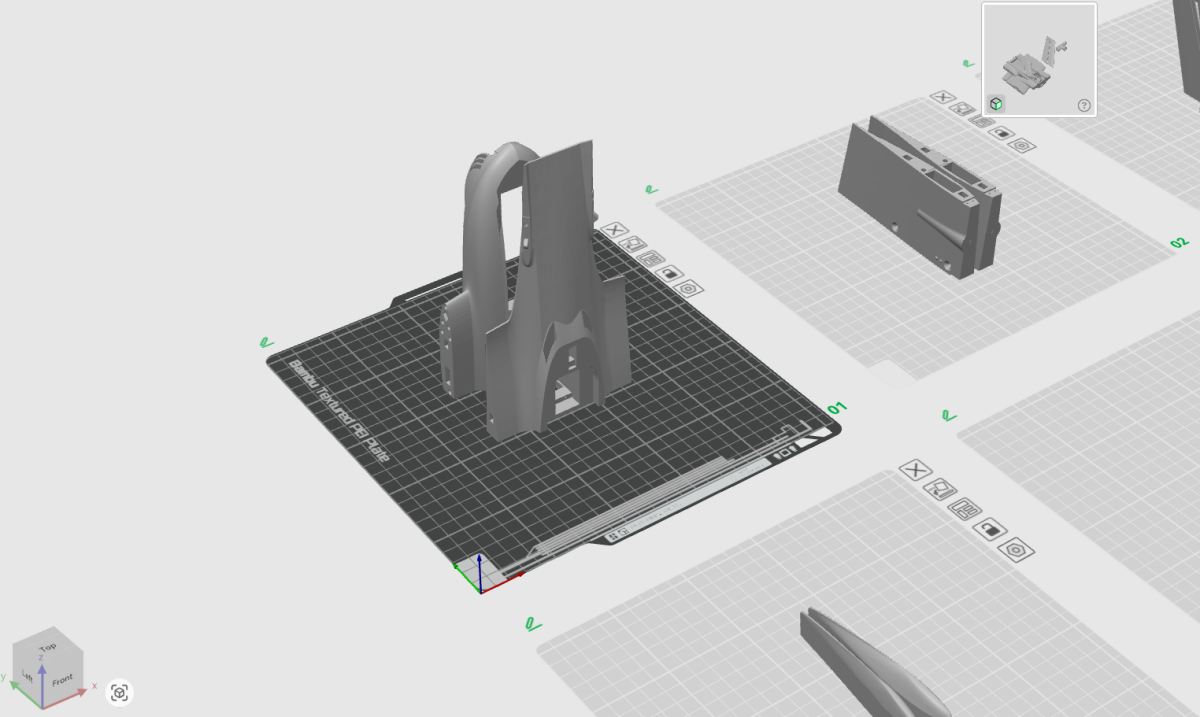Viewport: 1200px width, 717px height.
Task: Auto-orient objects on plate 01
Action: [633, 244]
